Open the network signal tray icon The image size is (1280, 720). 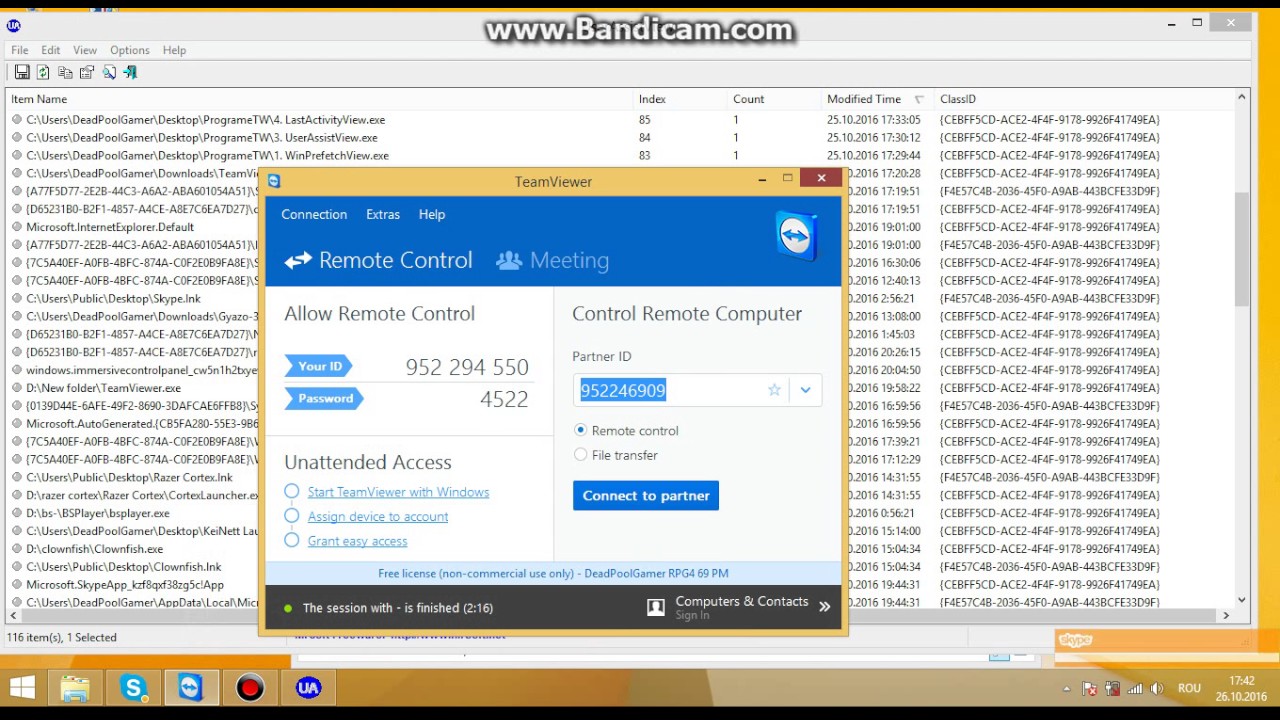(x=1135, y=688)
